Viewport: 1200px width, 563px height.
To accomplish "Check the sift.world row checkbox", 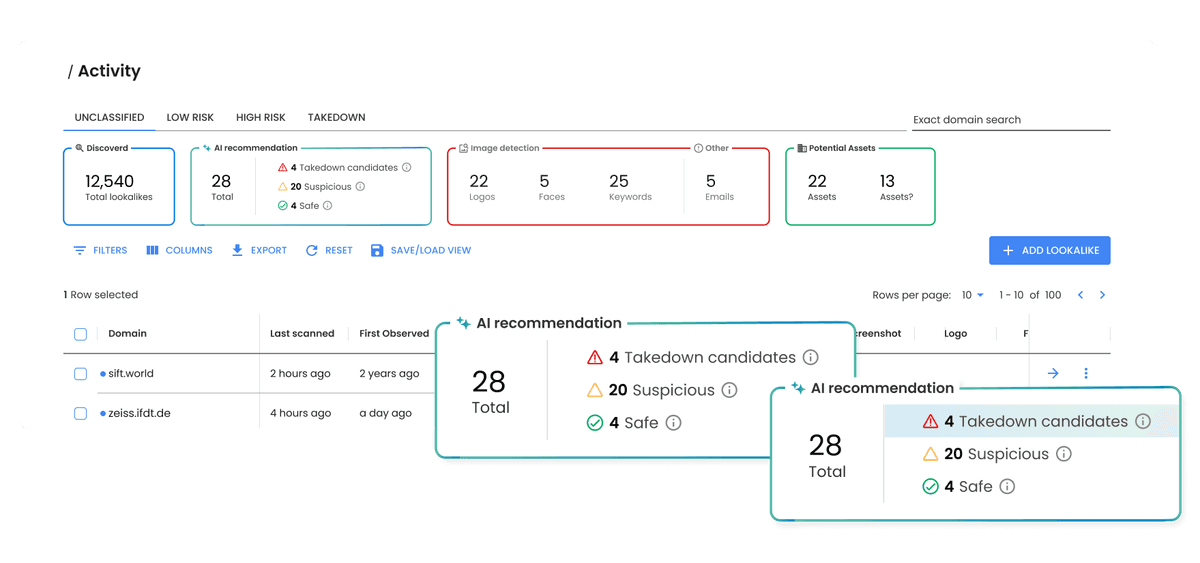I will point(81,374).
